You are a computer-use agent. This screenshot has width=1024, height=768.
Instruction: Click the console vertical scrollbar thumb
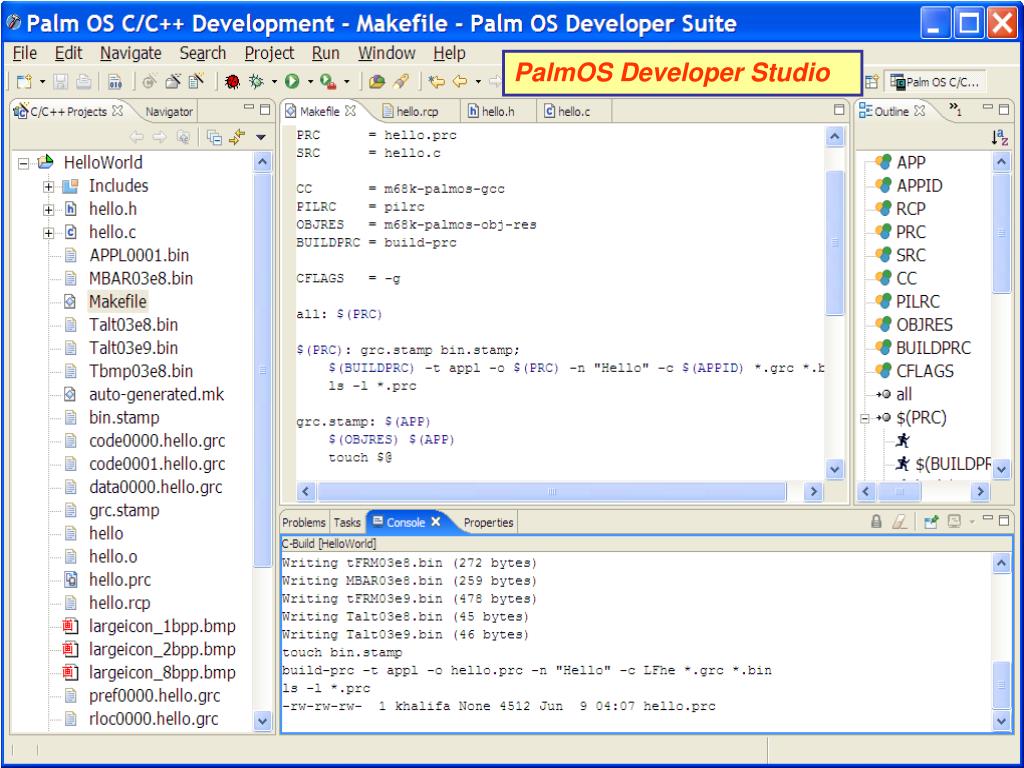[1002, 685]
